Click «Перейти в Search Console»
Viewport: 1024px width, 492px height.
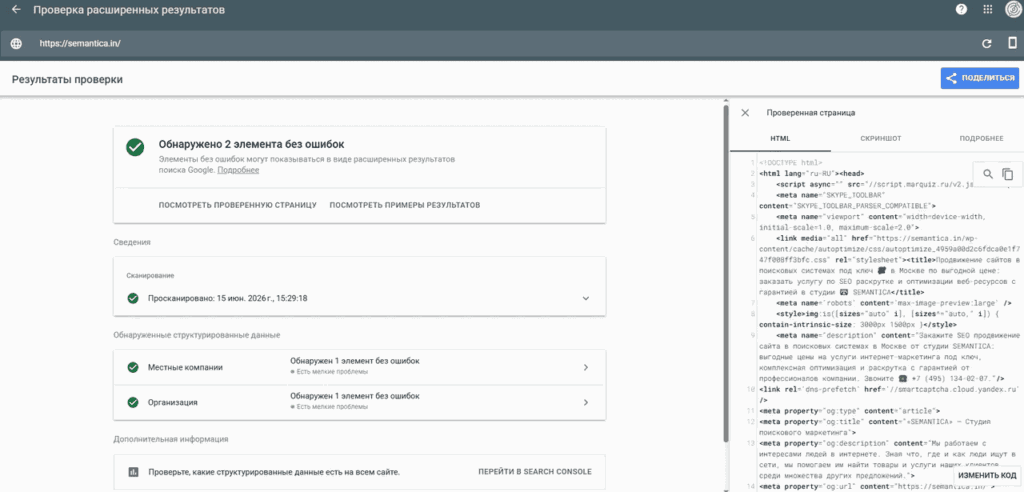[535, 472]
